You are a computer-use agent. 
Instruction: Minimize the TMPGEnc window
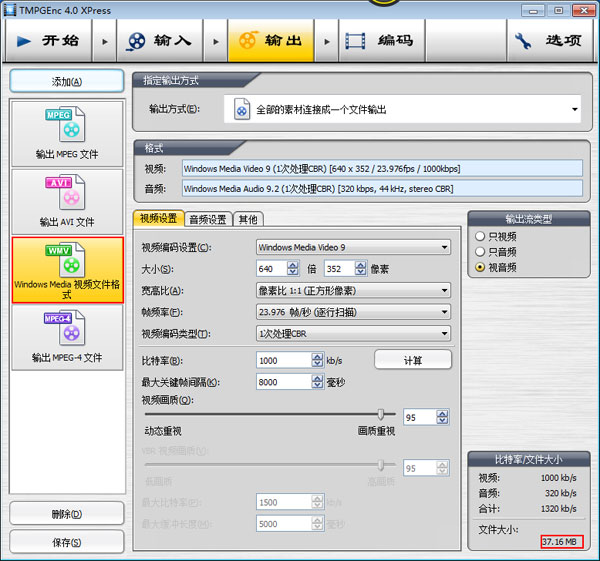coord(533,10)
